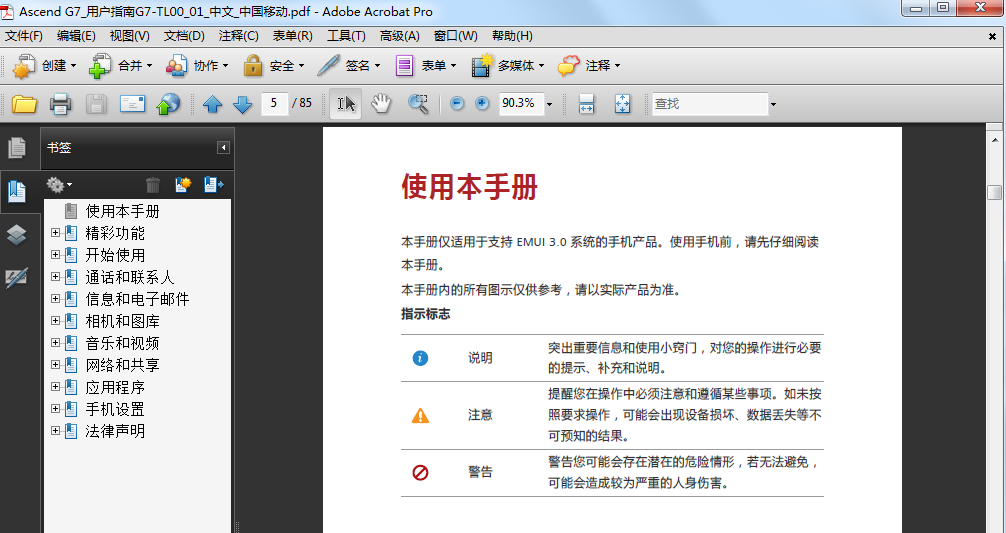The width and height of the screenshot is (1006, 533).
Task: Click the 查找 search field
Action: tap(710, 104)
